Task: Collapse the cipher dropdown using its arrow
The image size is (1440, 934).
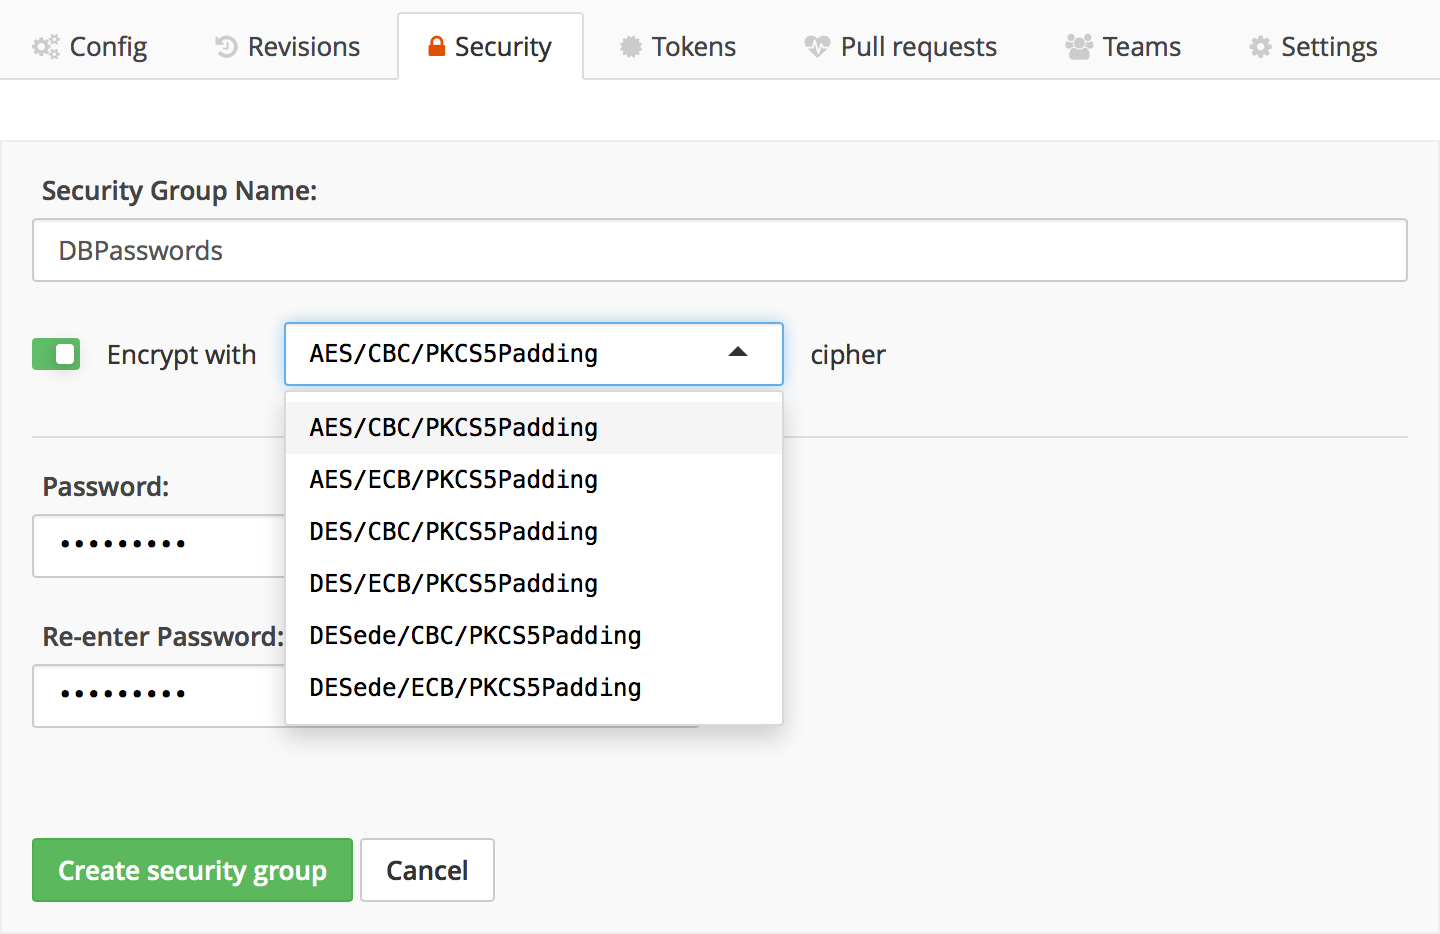Action: 738,353
